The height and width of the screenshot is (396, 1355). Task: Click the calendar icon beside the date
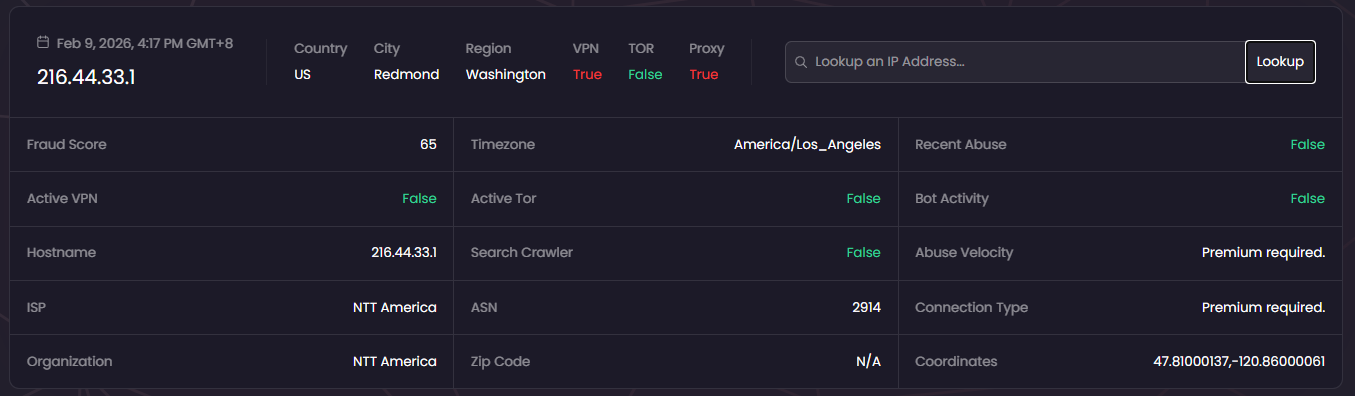43,43
